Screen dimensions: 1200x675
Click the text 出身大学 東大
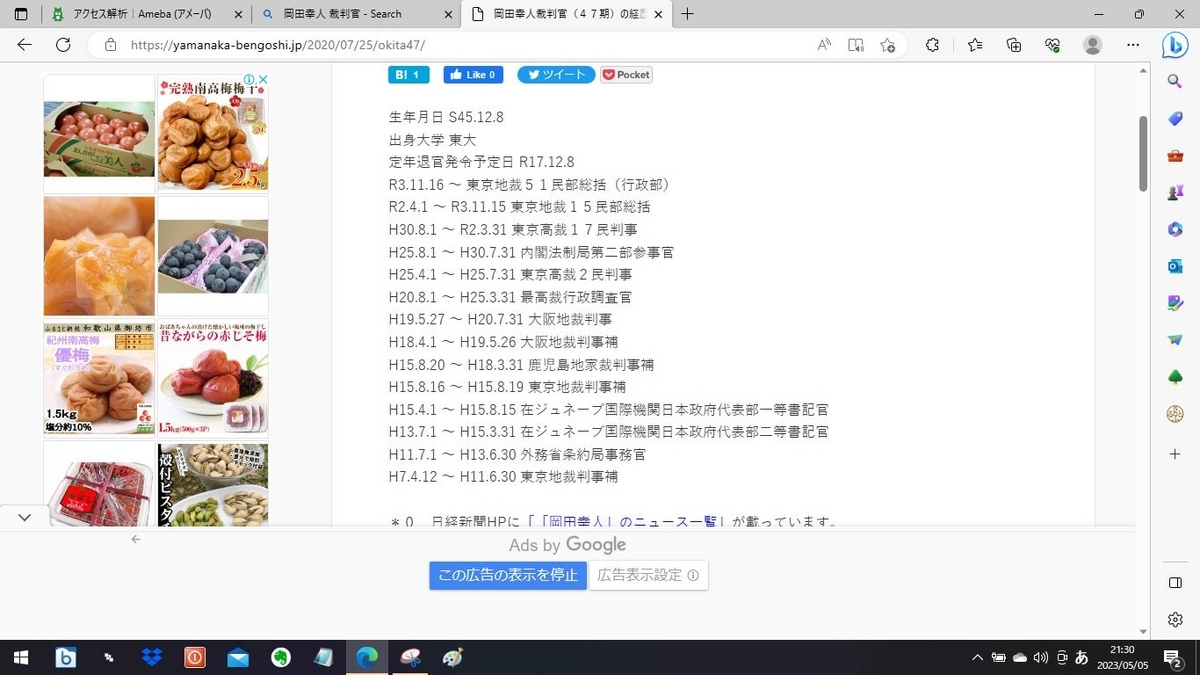(x=432, y=139)
